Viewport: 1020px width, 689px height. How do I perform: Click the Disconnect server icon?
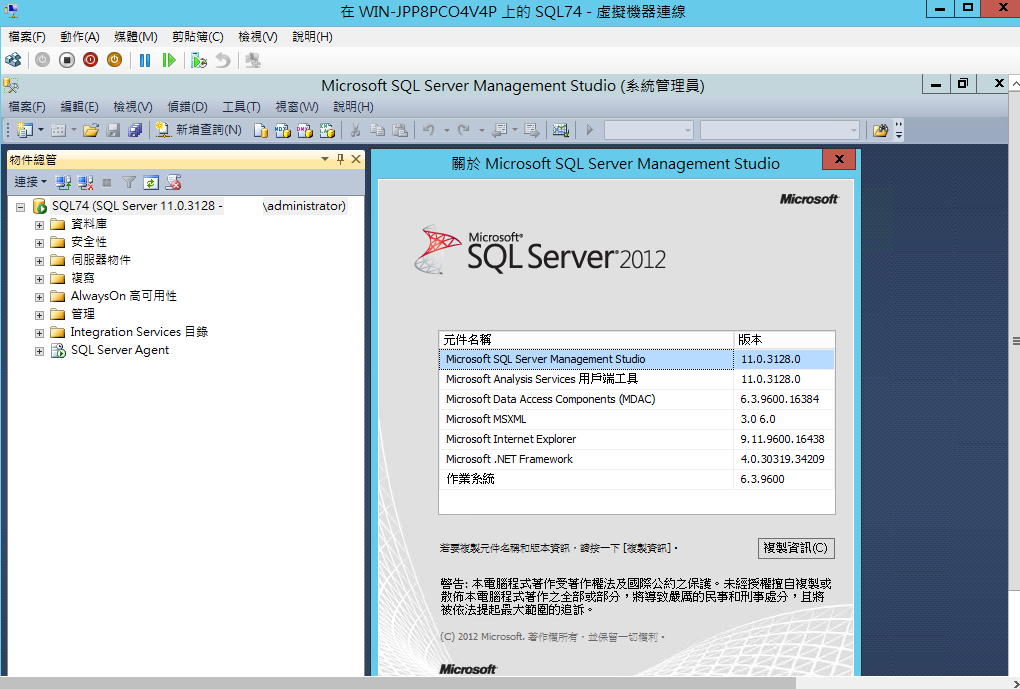pos(85,183)
